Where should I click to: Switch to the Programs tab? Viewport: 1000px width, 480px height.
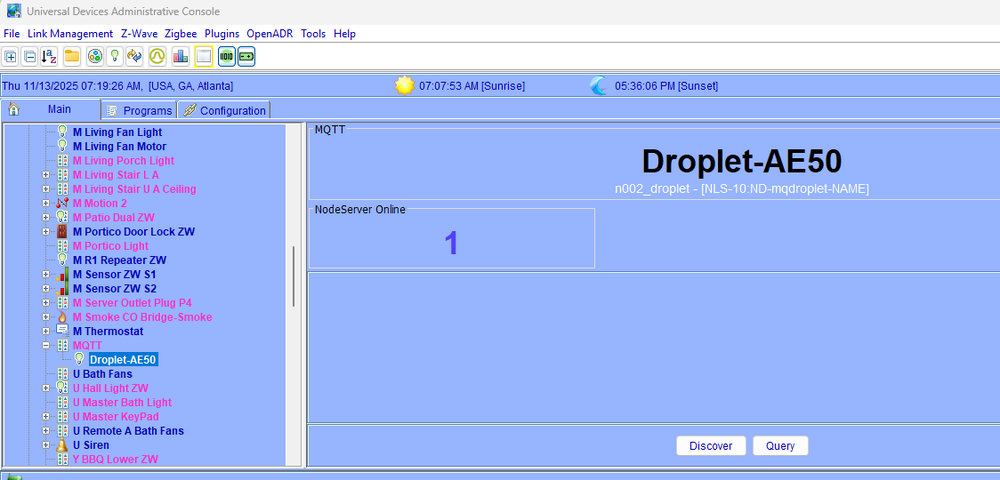click(139, 110)
